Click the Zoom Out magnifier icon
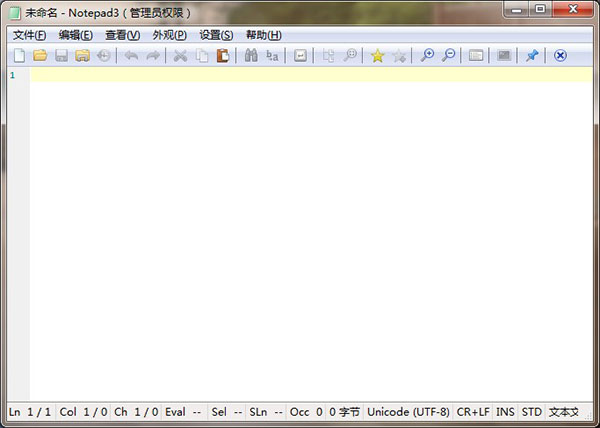Viewport: 600px width, 428px height. click(449, 56)
